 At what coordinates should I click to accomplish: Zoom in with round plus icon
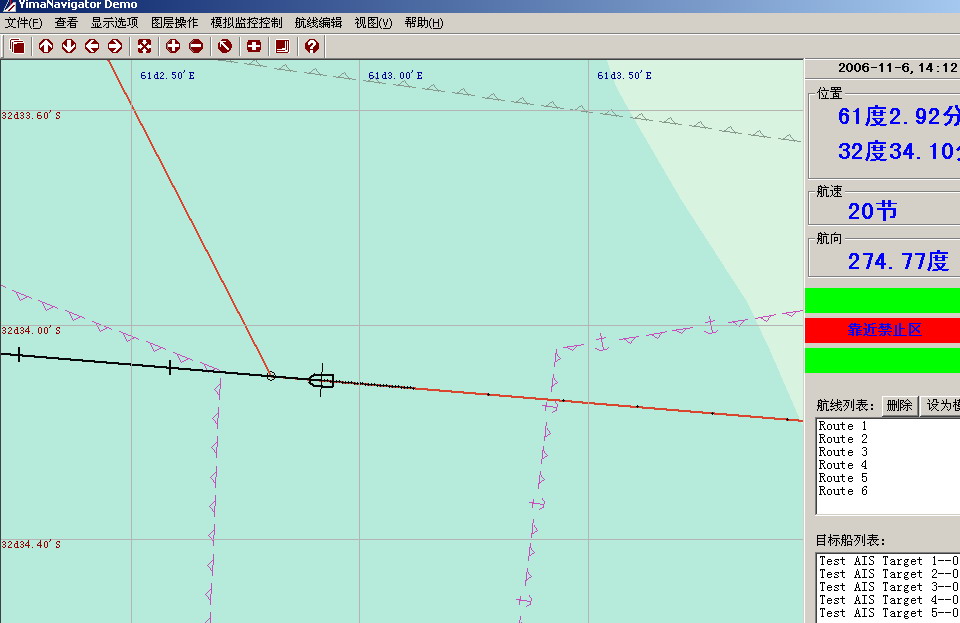173,46
